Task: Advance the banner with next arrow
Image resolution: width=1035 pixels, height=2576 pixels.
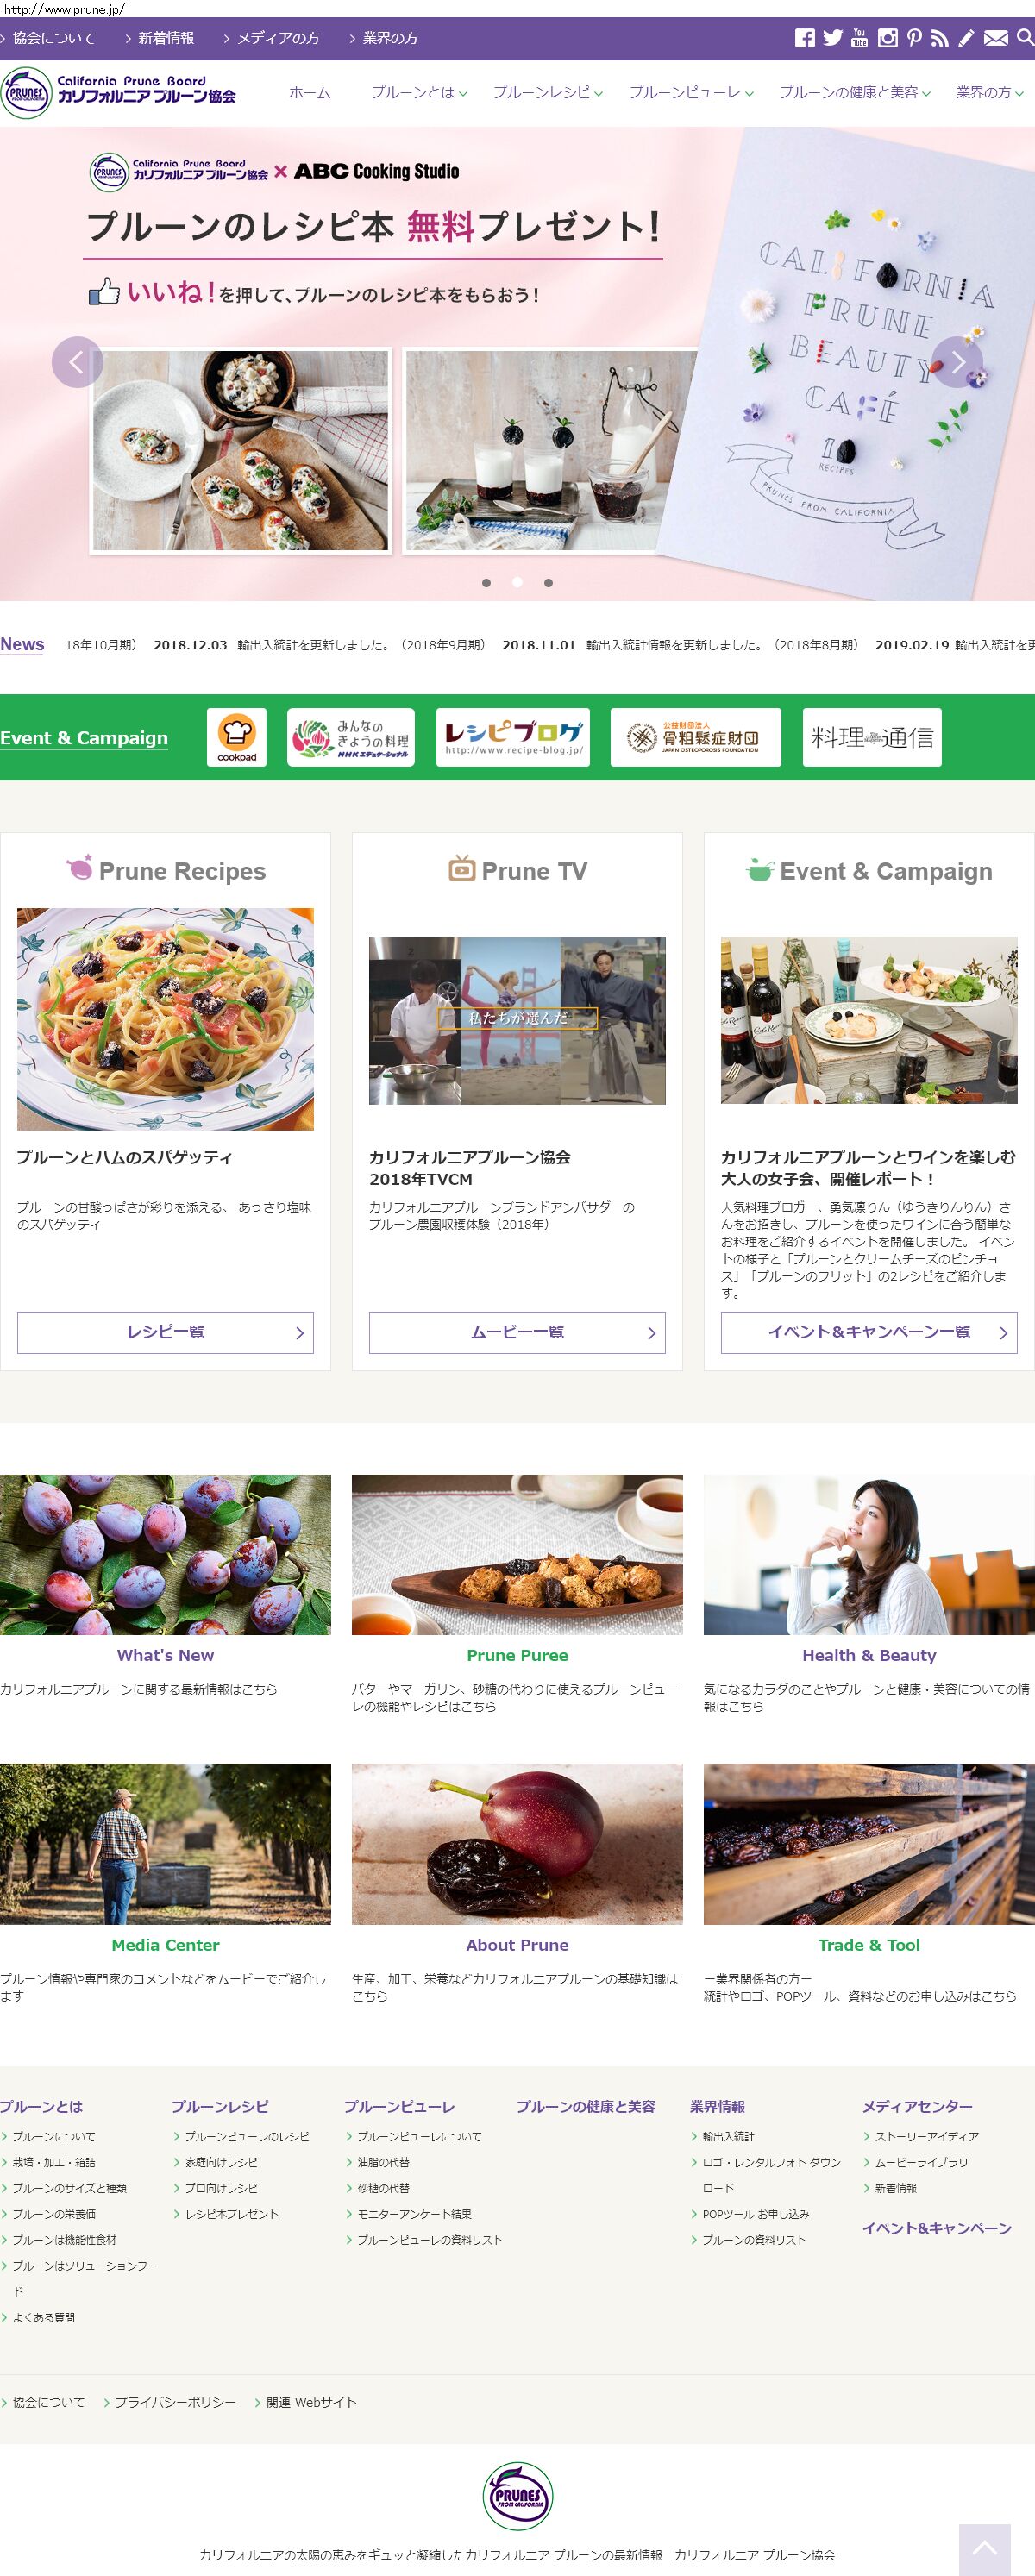Action: click(957, 362)
